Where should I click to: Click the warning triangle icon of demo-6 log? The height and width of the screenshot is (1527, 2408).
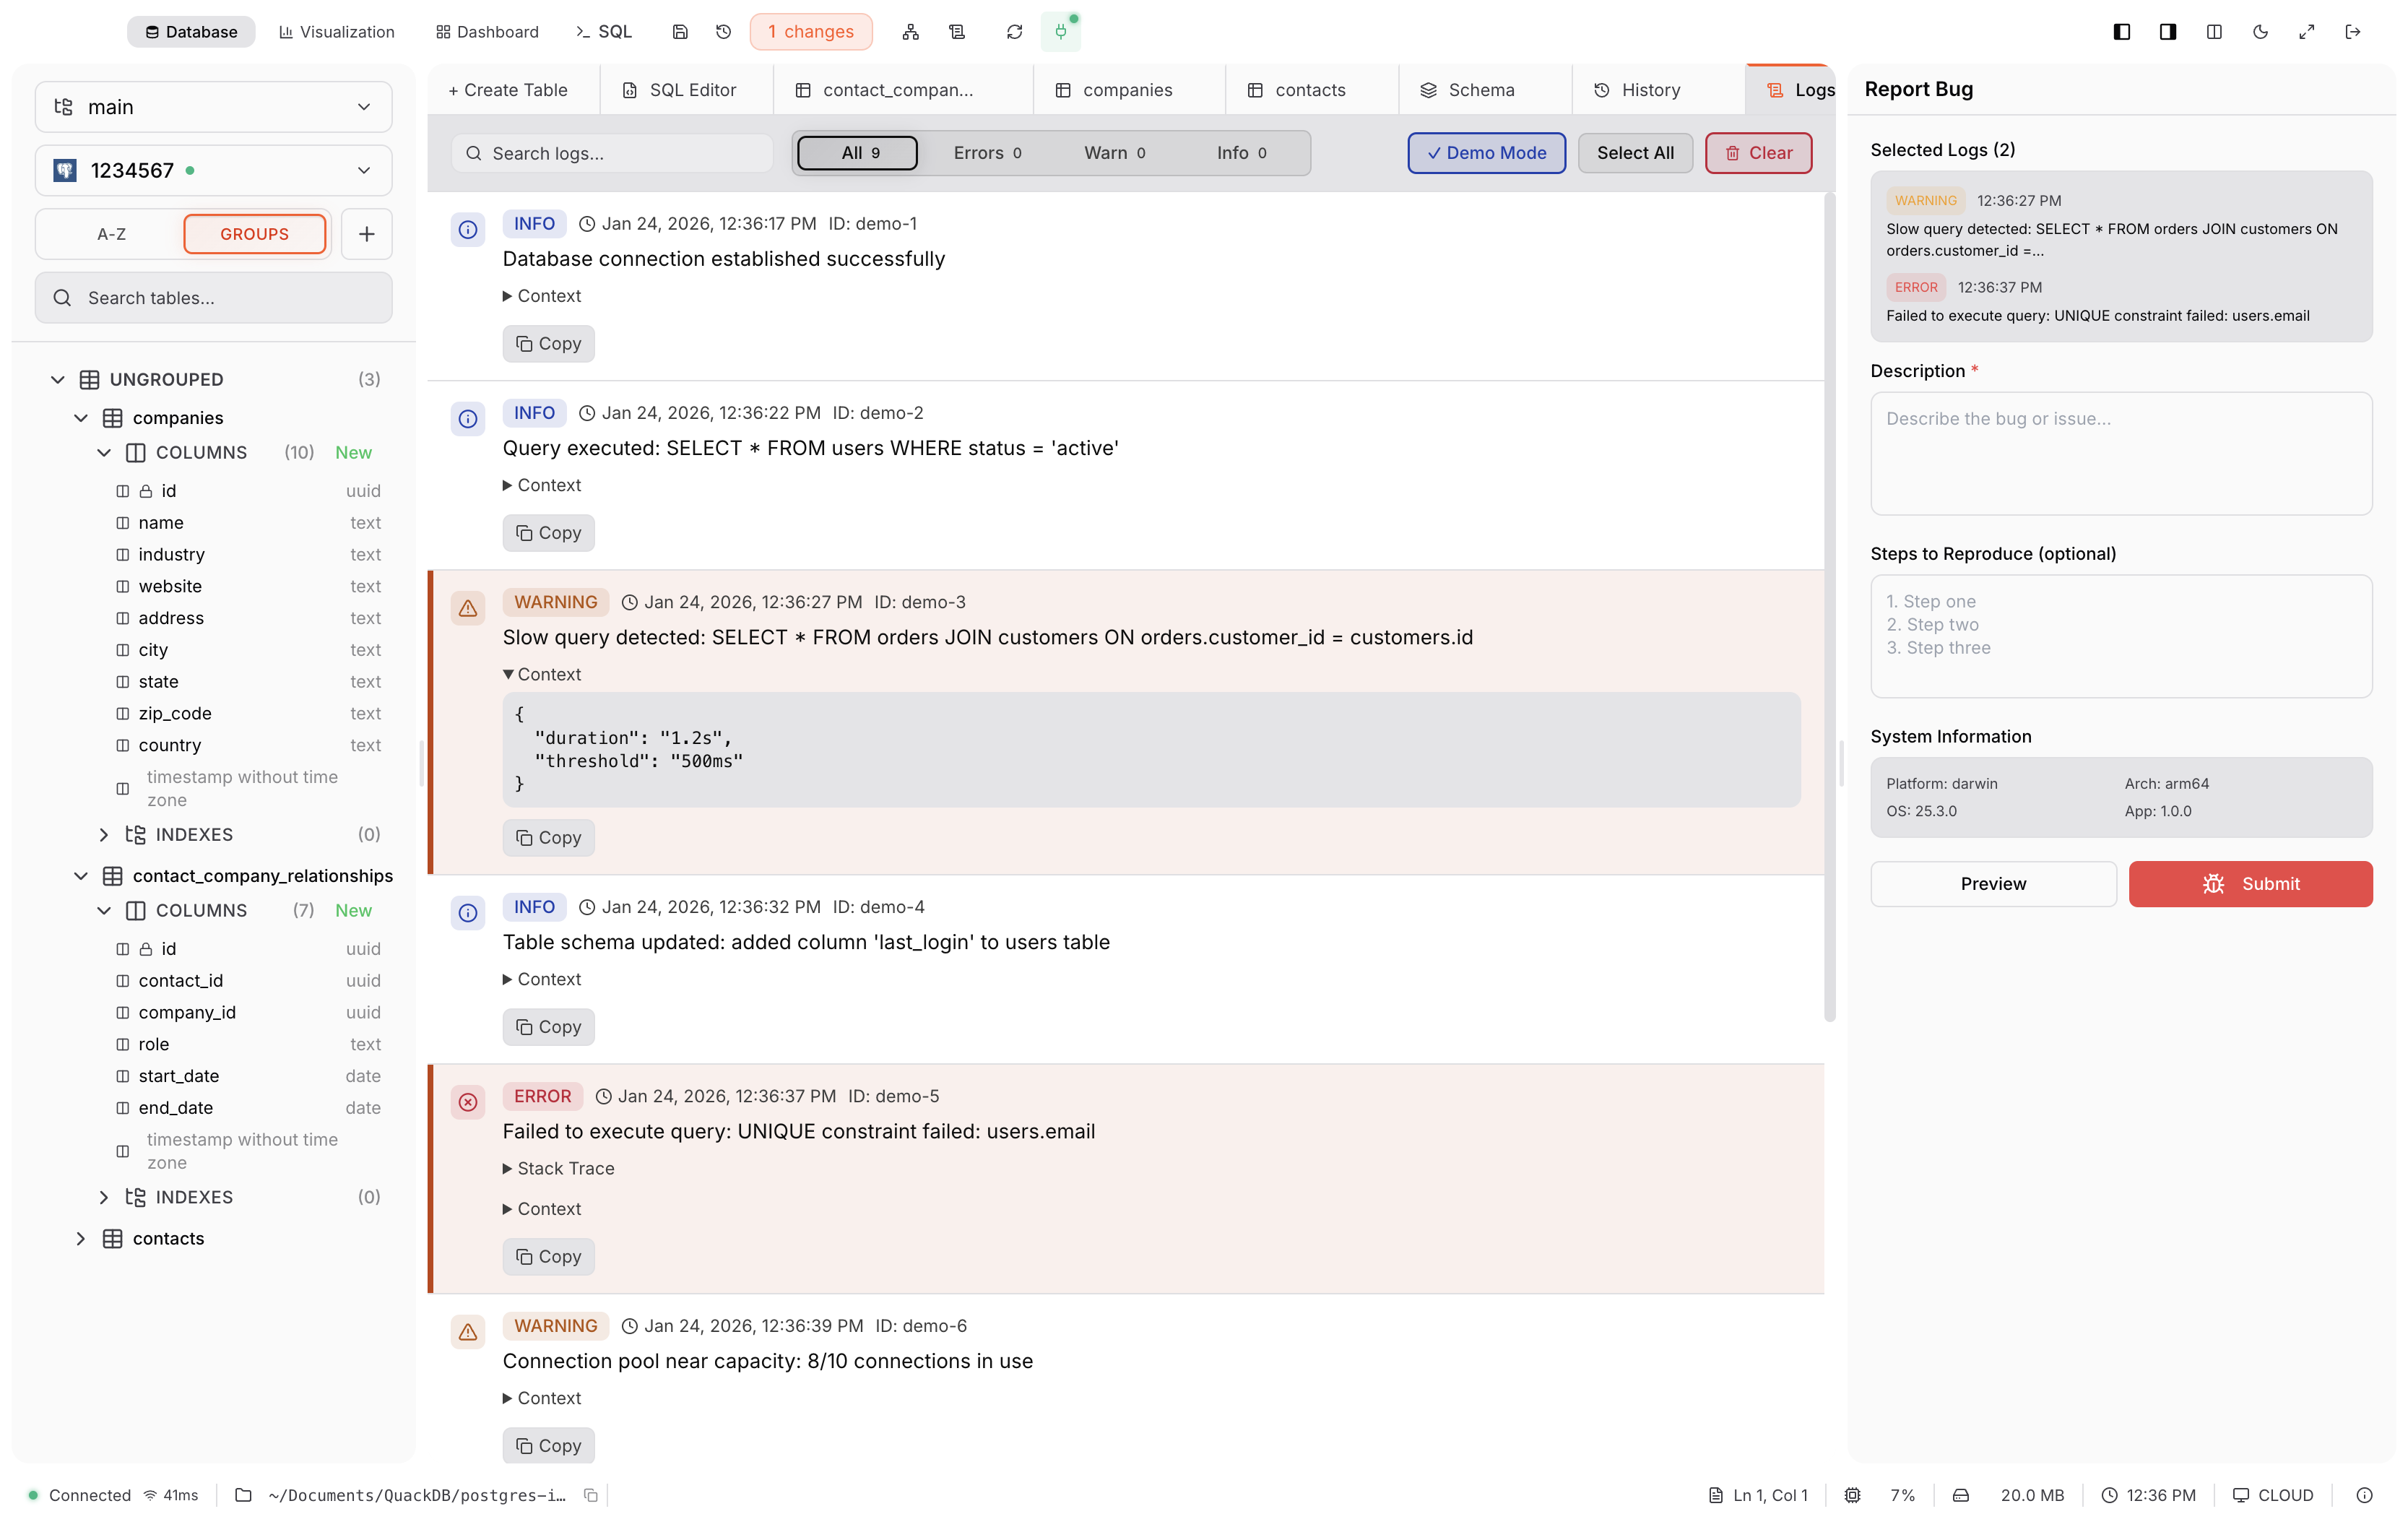pos(468,1332)
